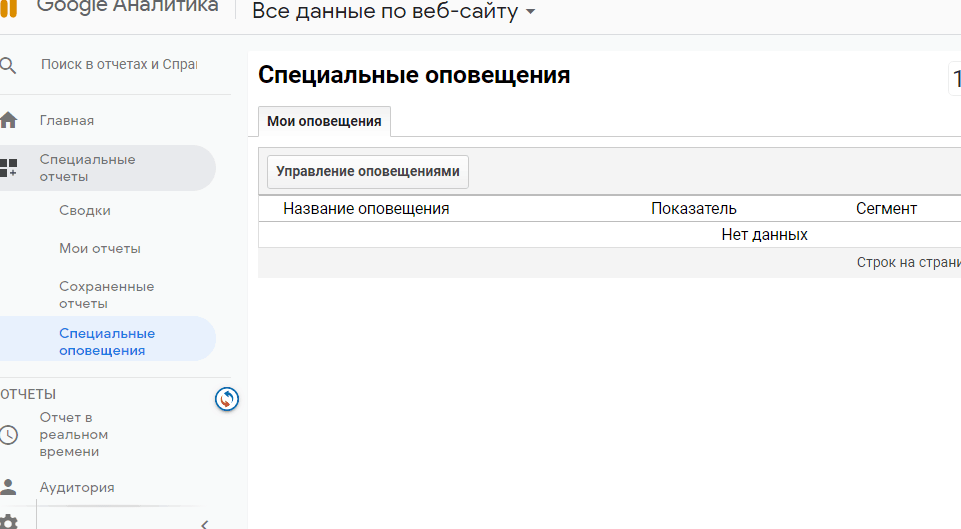Click the Google Analytics logo
Image resolution: width=961 pixels, height=529 pixels.
tap(9, 8)
